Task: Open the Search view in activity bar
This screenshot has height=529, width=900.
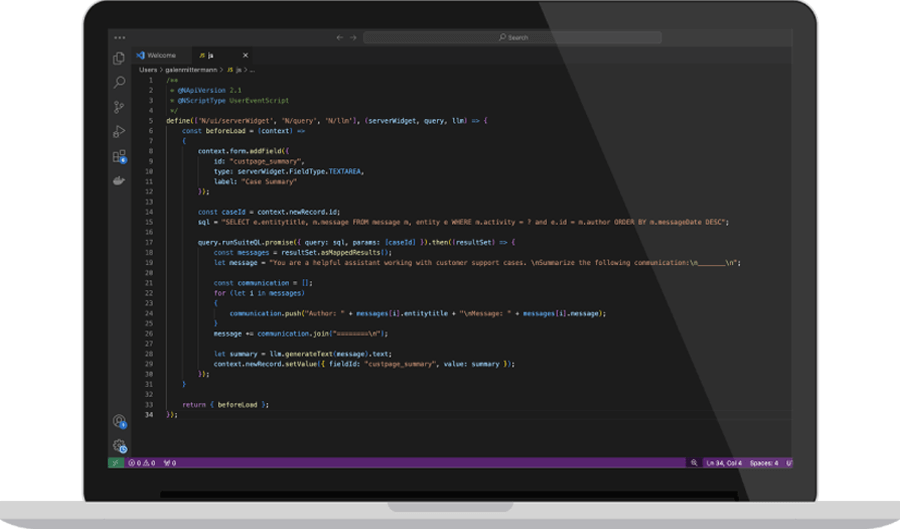Action: (x=119, y=82)
